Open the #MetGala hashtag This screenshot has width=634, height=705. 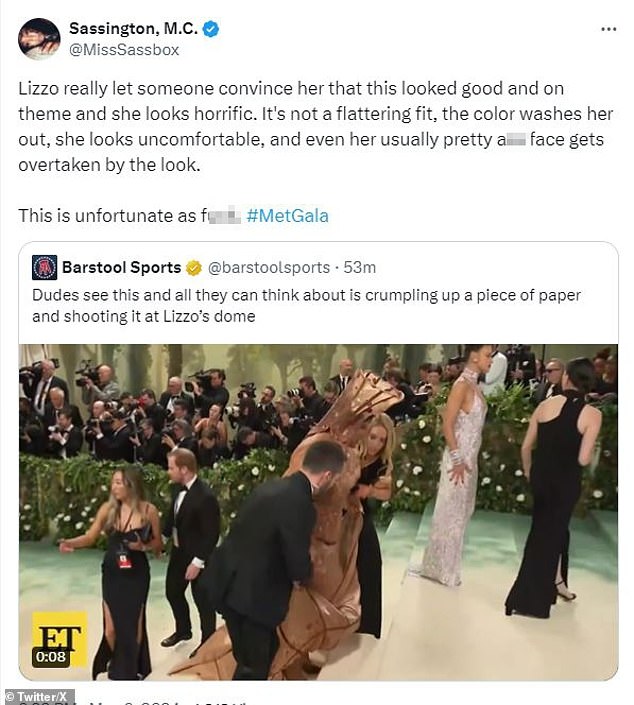[287, 216]
